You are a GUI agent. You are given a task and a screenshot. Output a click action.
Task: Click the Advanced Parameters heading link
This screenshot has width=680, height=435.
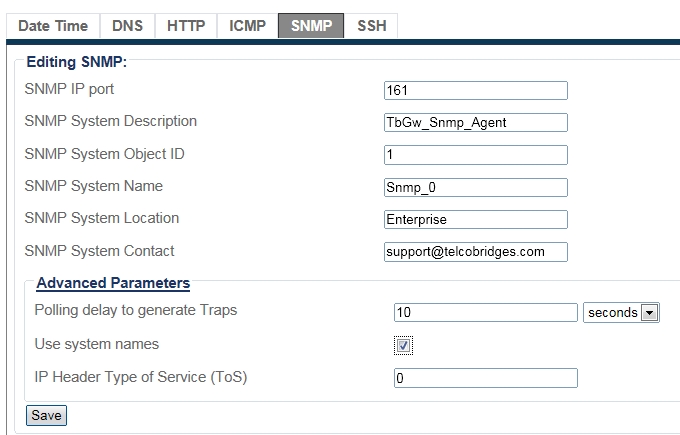point(113,283)
